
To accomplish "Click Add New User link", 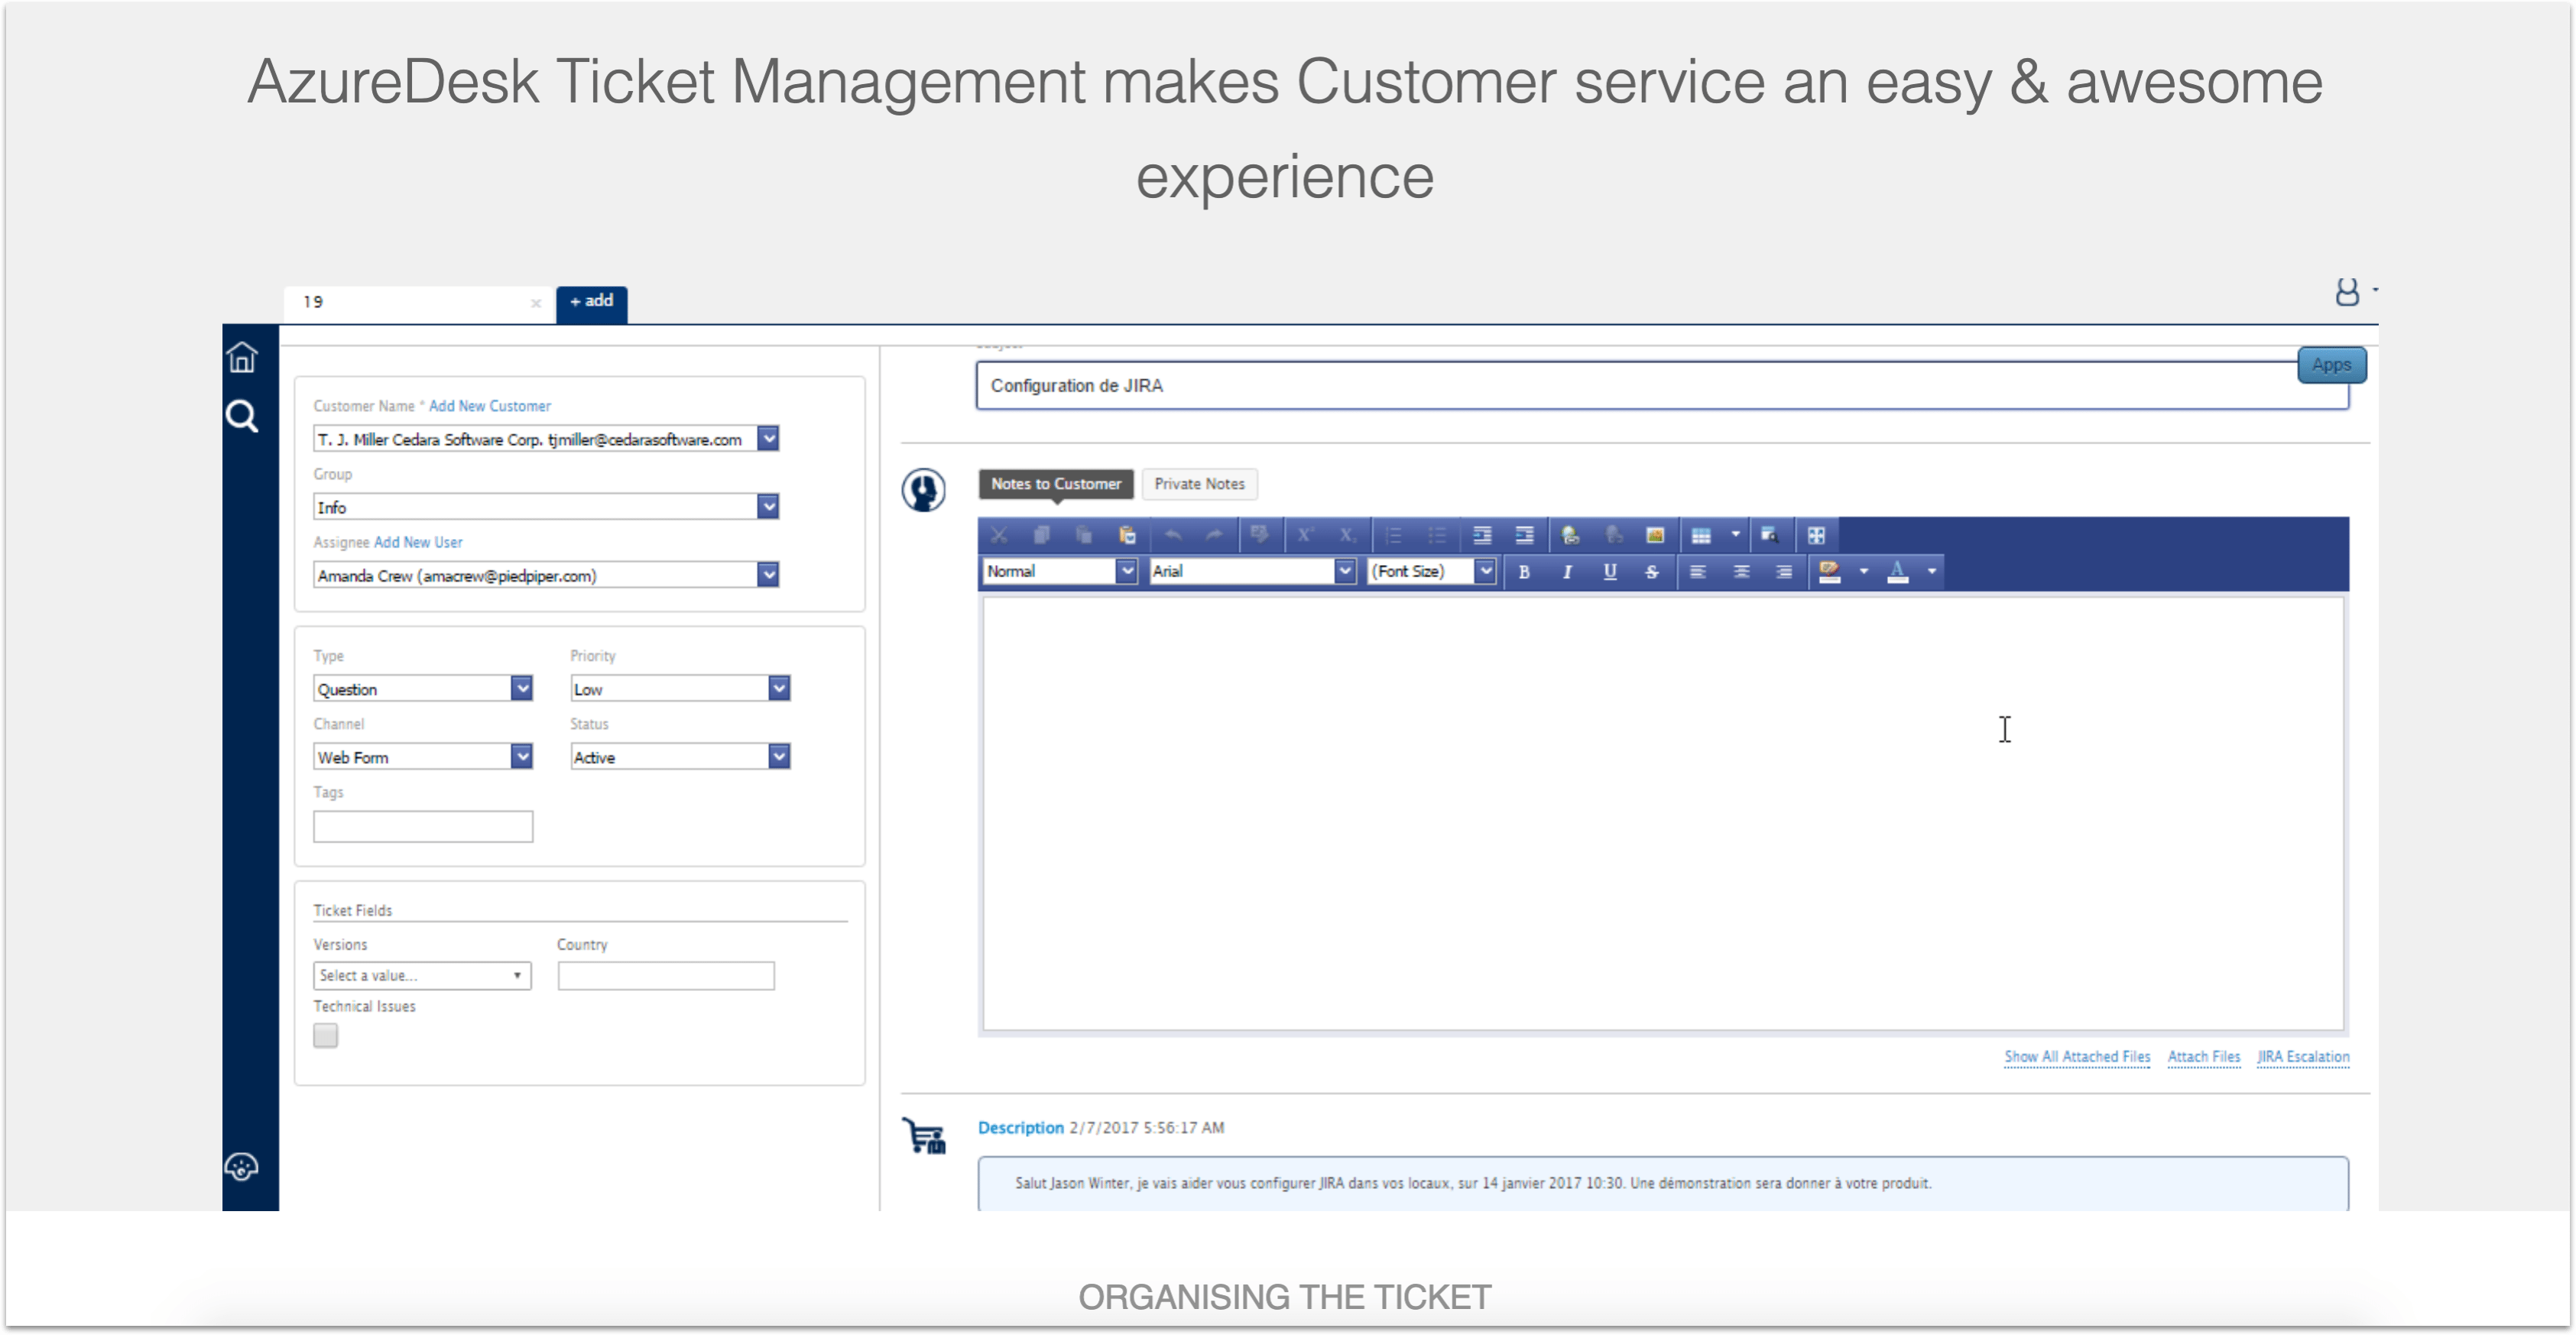I will click(418, 542).
